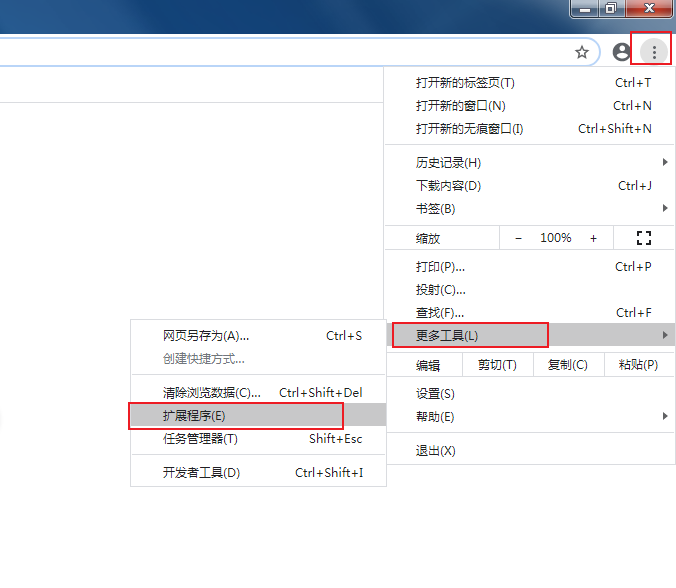Open 下载内容(D) from the menu

pyautogui.click(x=529, y=186)
